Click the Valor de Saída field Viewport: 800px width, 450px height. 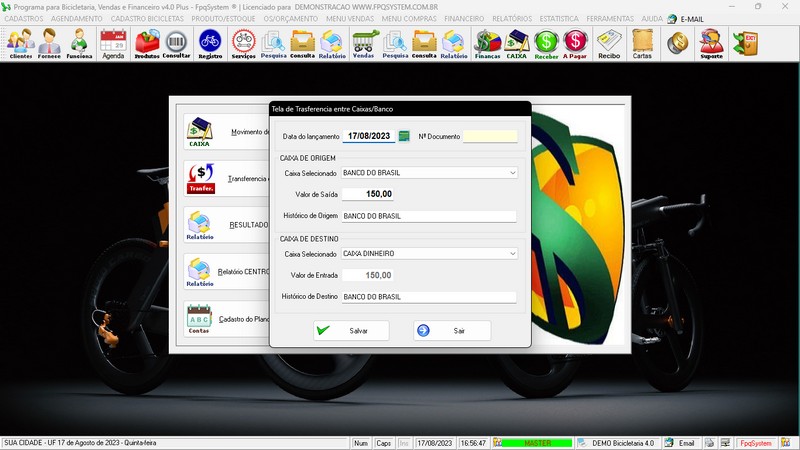[368, 194]
